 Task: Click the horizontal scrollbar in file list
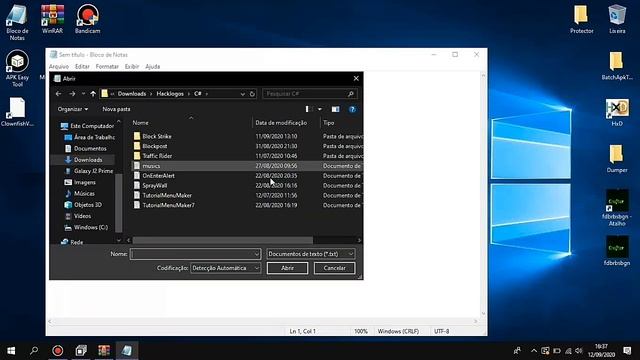coord(223,240)
